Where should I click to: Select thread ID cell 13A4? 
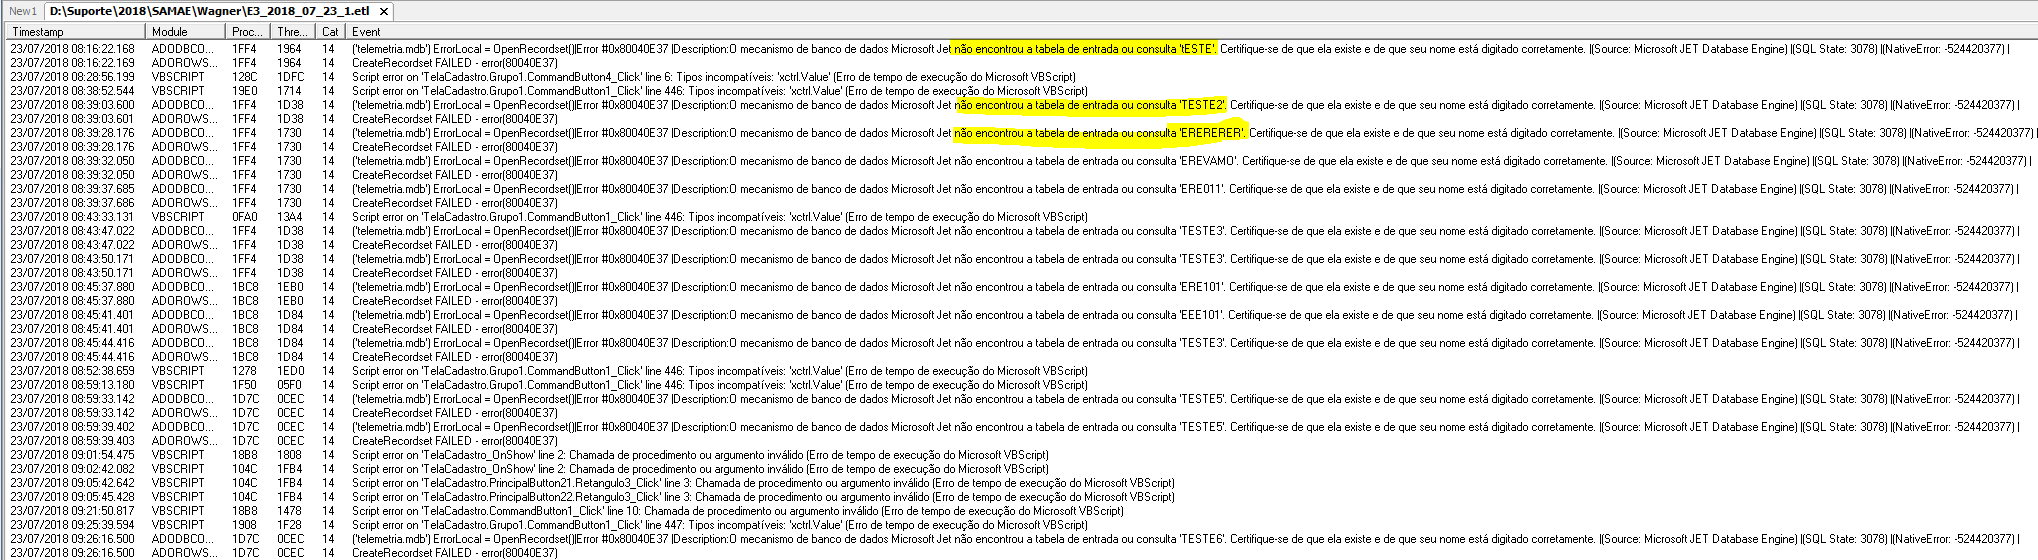290,217
